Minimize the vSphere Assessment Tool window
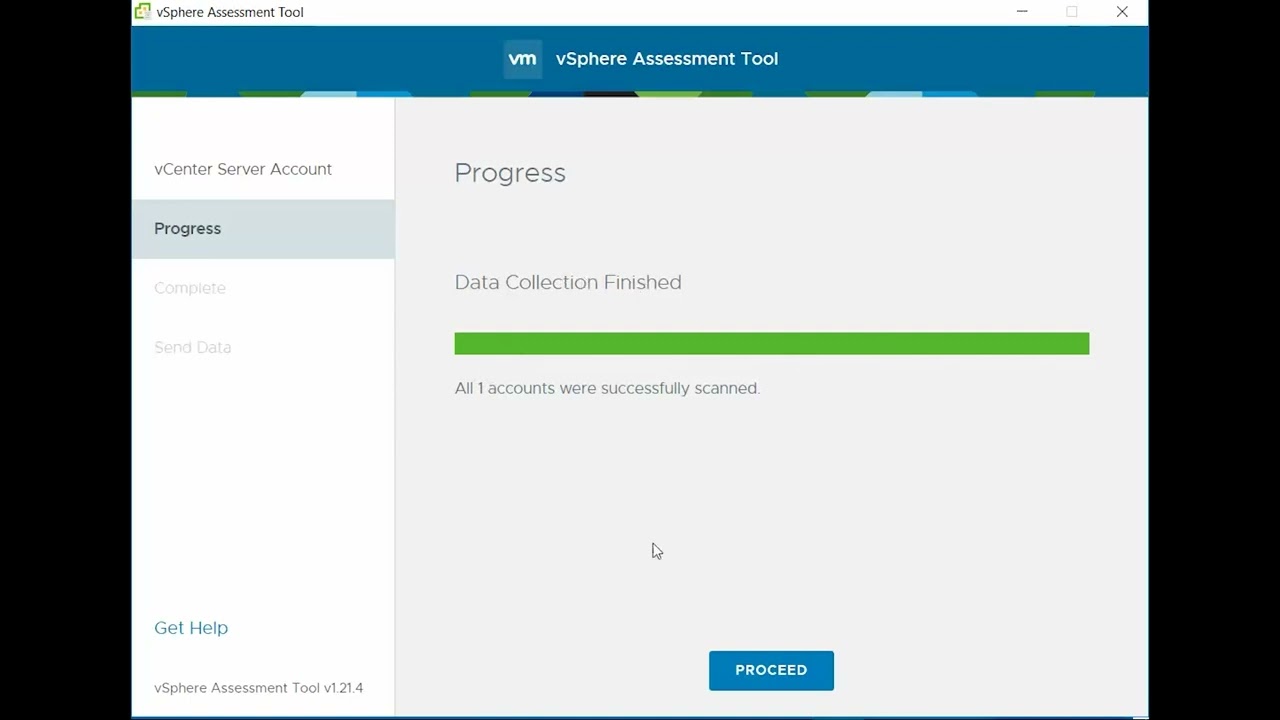Image resolution: width=1280 pixels, height=720 pixels. point(1022,12)
